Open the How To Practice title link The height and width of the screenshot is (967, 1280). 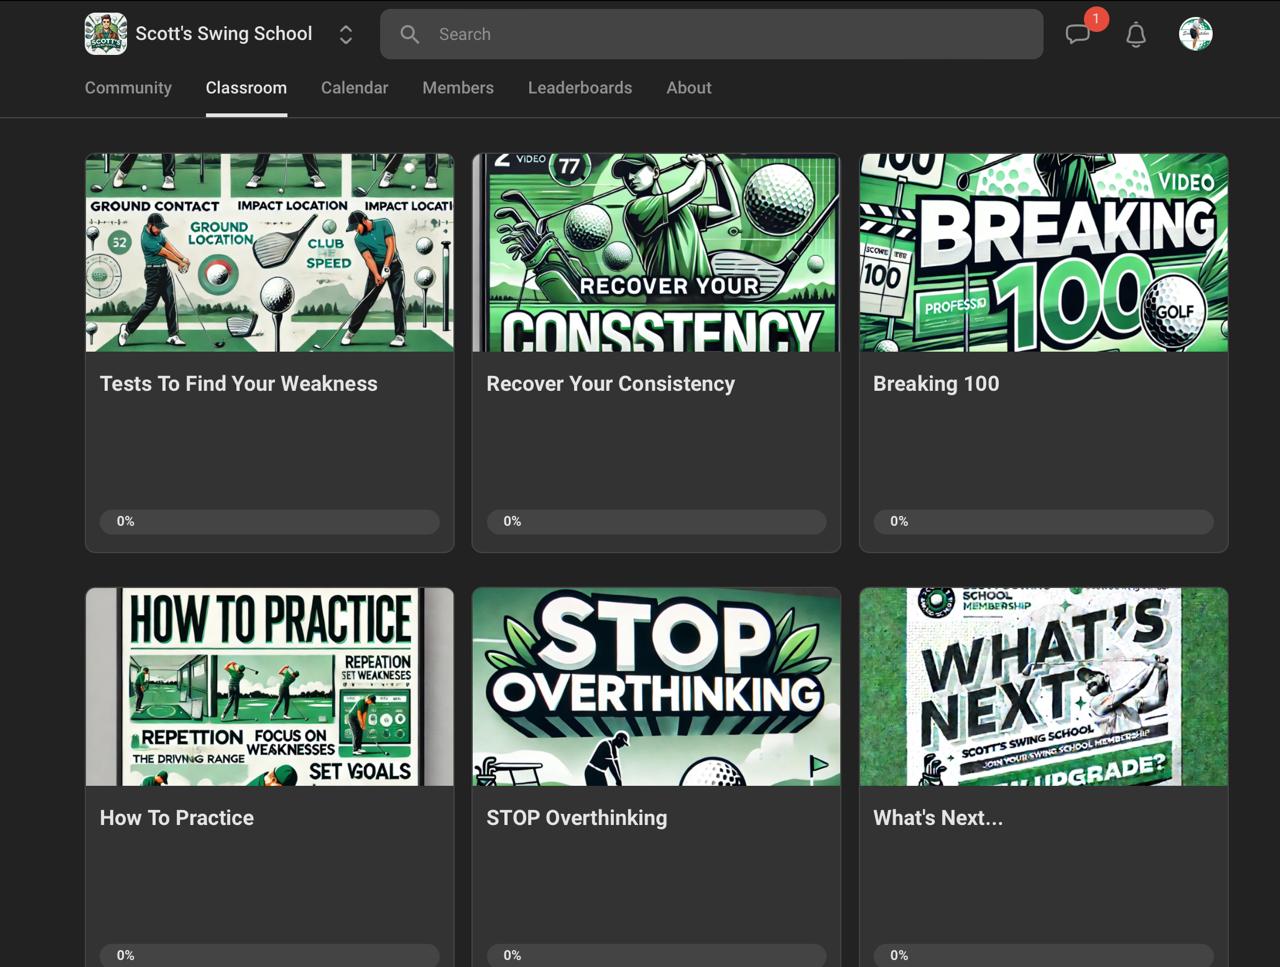click(x=177, y=818)
